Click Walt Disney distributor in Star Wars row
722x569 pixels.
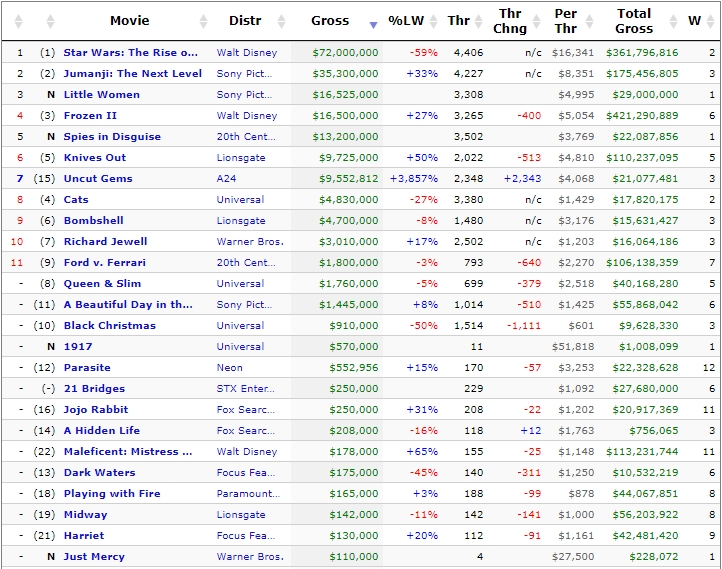(247, 52)
